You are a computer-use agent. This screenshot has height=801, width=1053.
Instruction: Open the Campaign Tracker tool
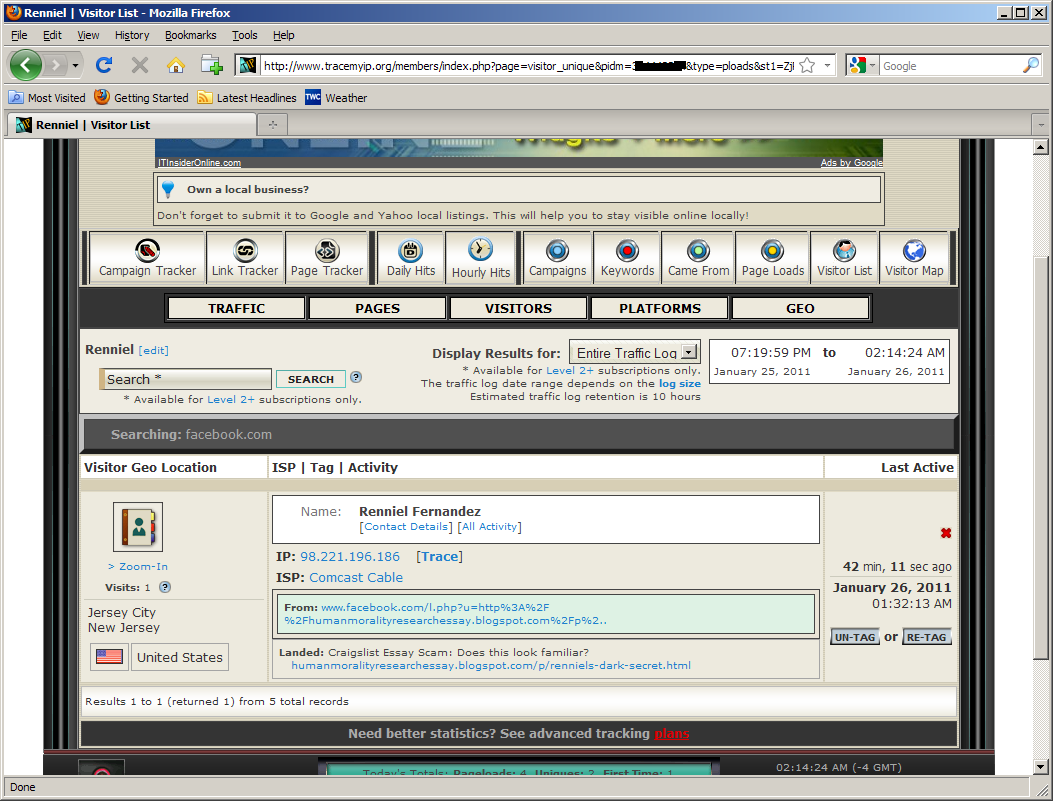[147, 258]
